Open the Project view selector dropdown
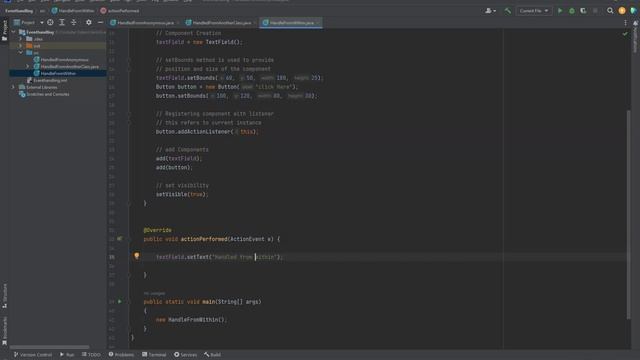Viewport: 640px width, 360px height. click(x=29, y=22)
